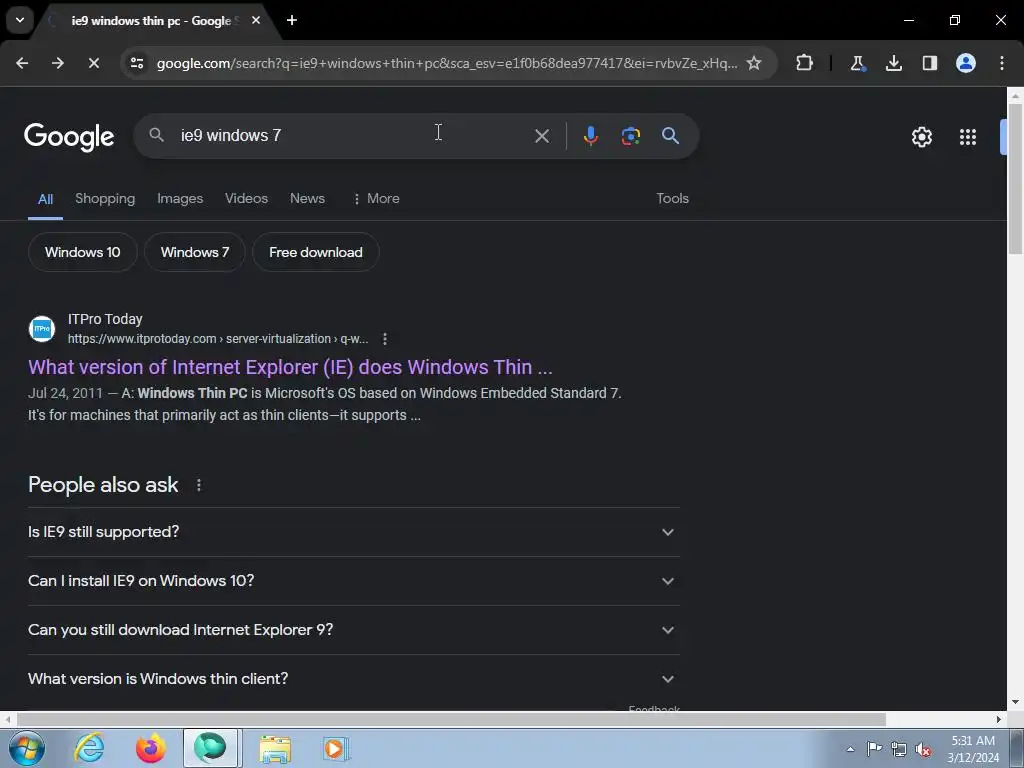Open Windows Media Player taskbar icon
This screenshot has width=1024, height=768.
click(x=336, y=748)
